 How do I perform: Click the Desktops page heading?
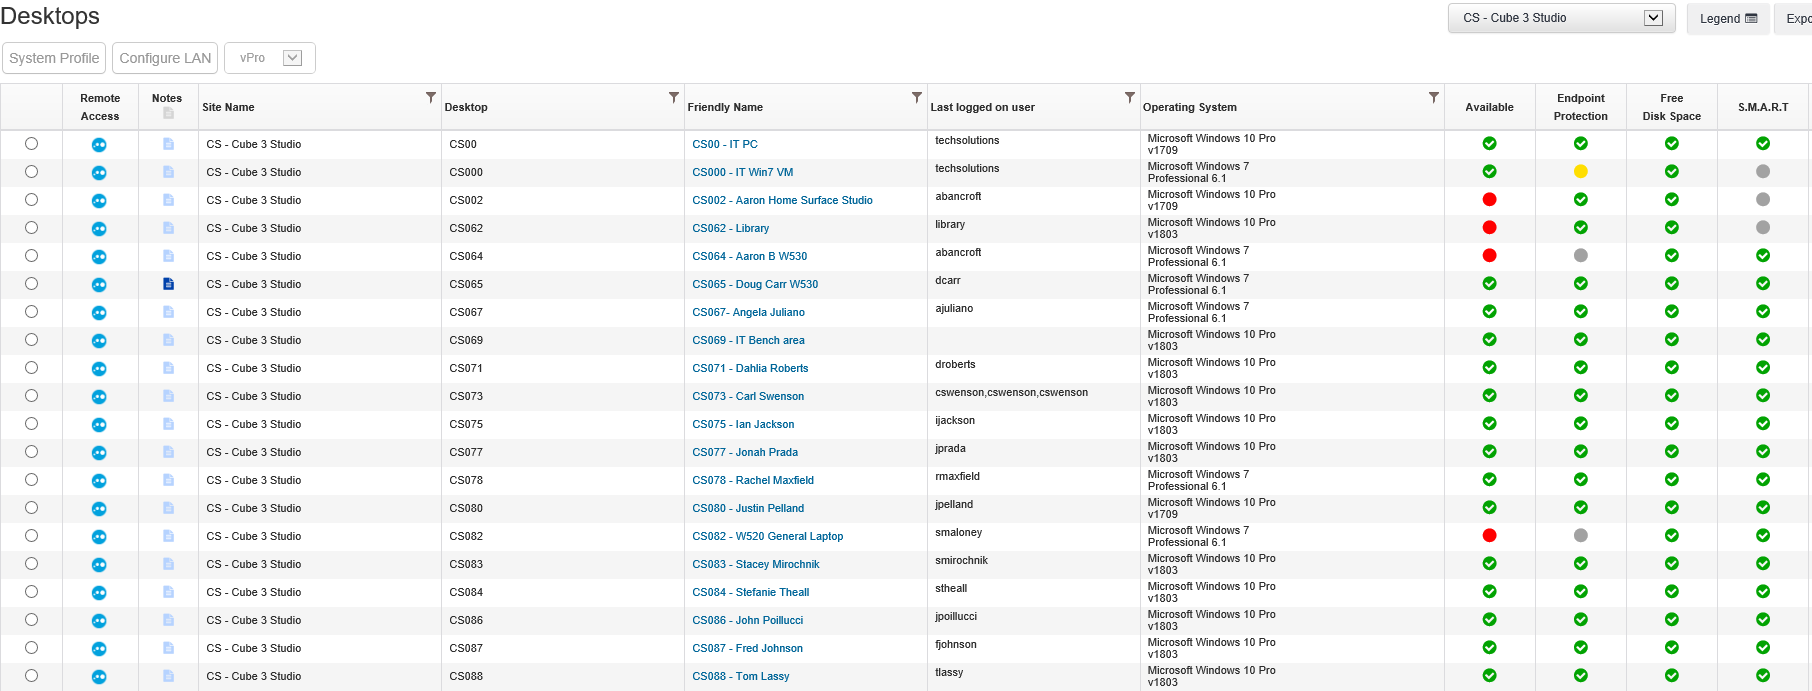point(50,16)
